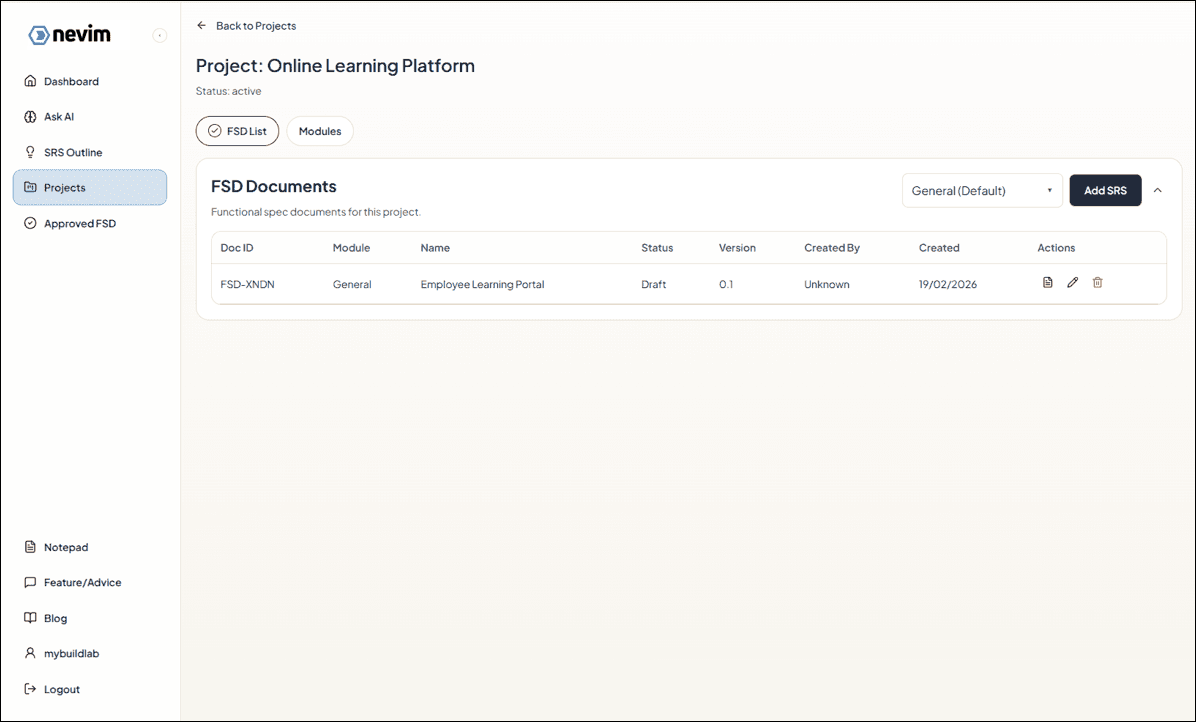1196x722 pixels.
Task: Click the view document icon for FSD-XNDN
Action: tap(1047, 283)
